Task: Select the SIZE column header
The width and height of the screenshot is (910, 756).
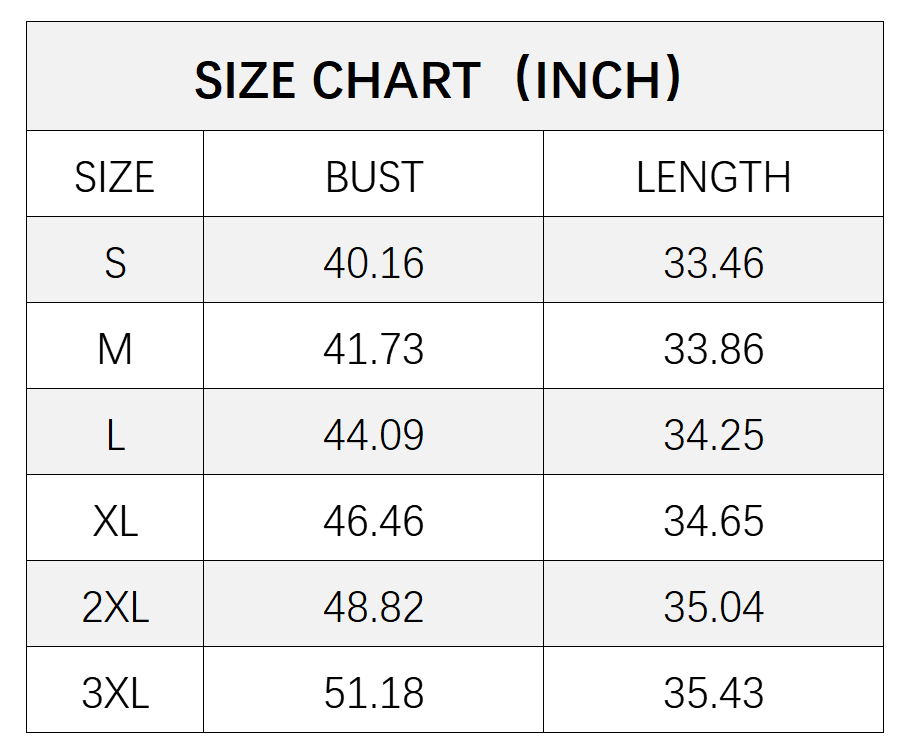Action: (115, 177)
